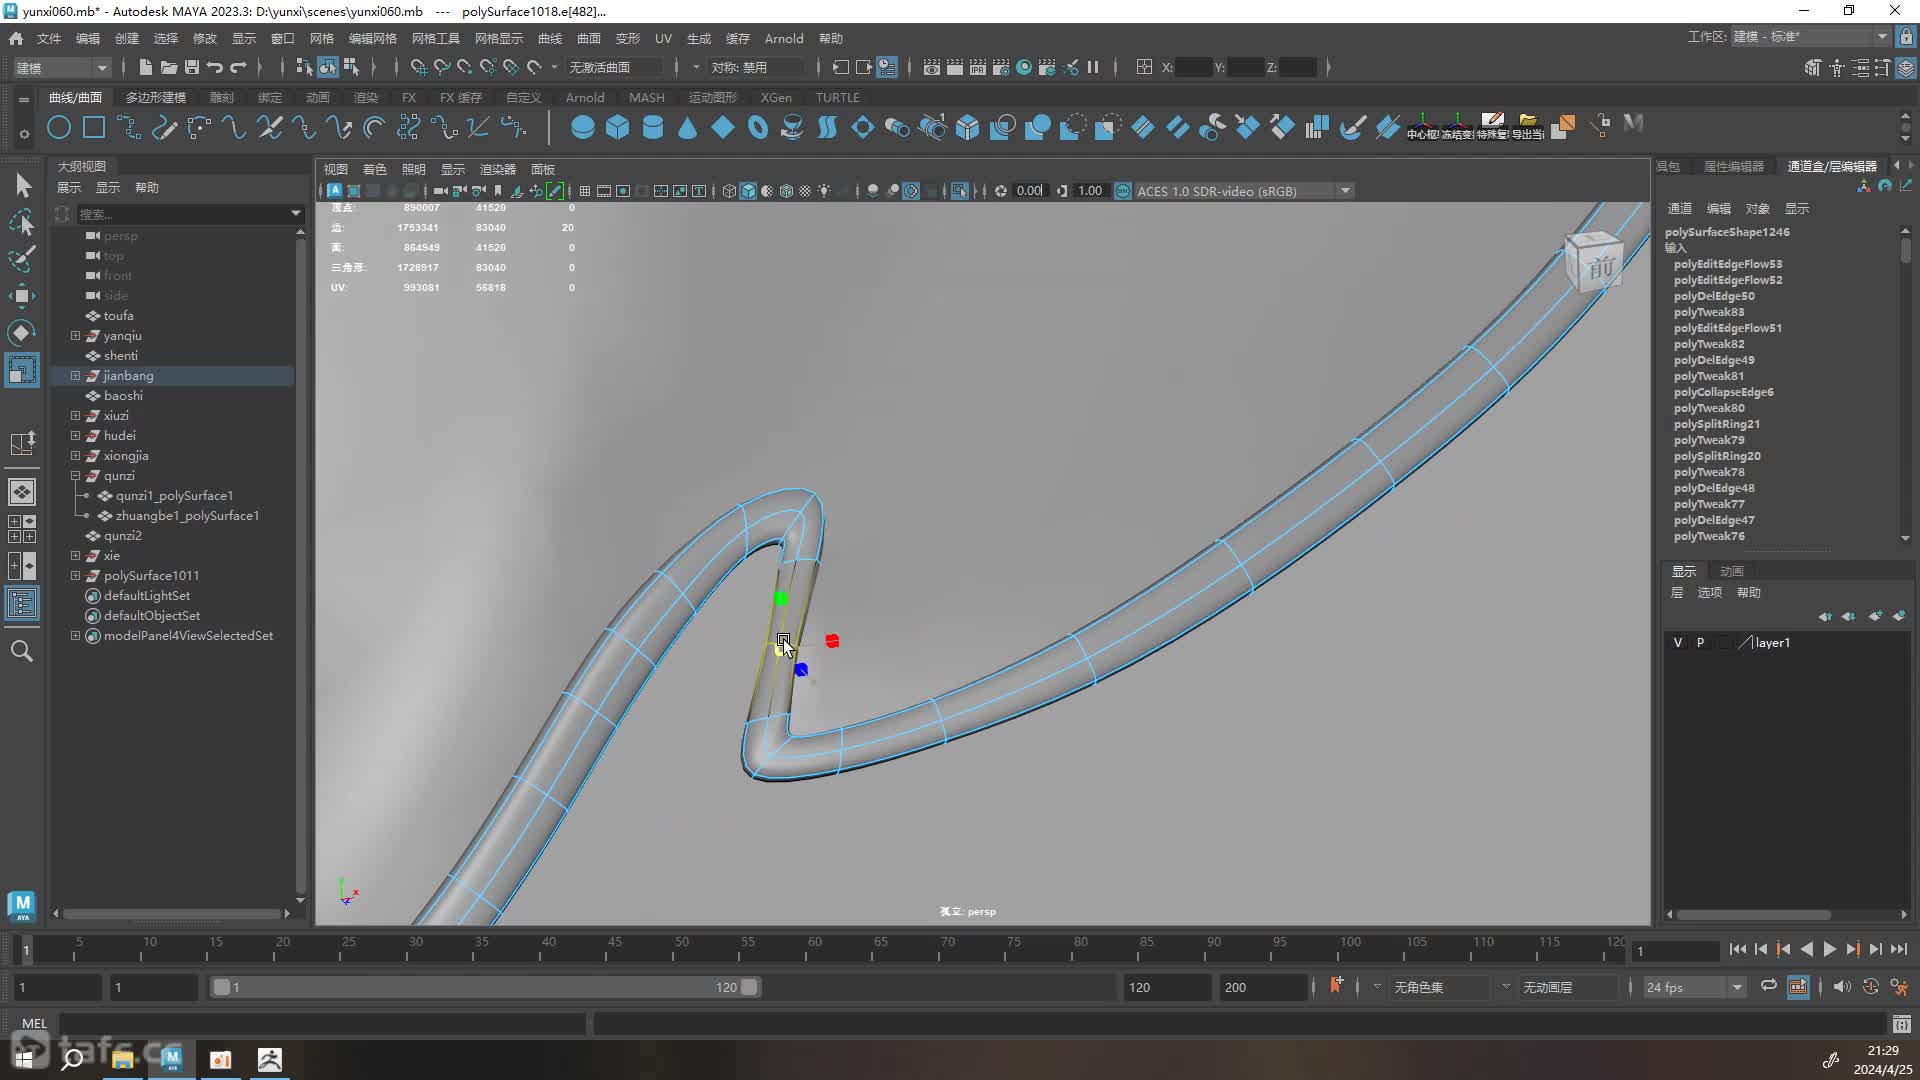Open the Hypershade window icon

[x=1024, y=67]
